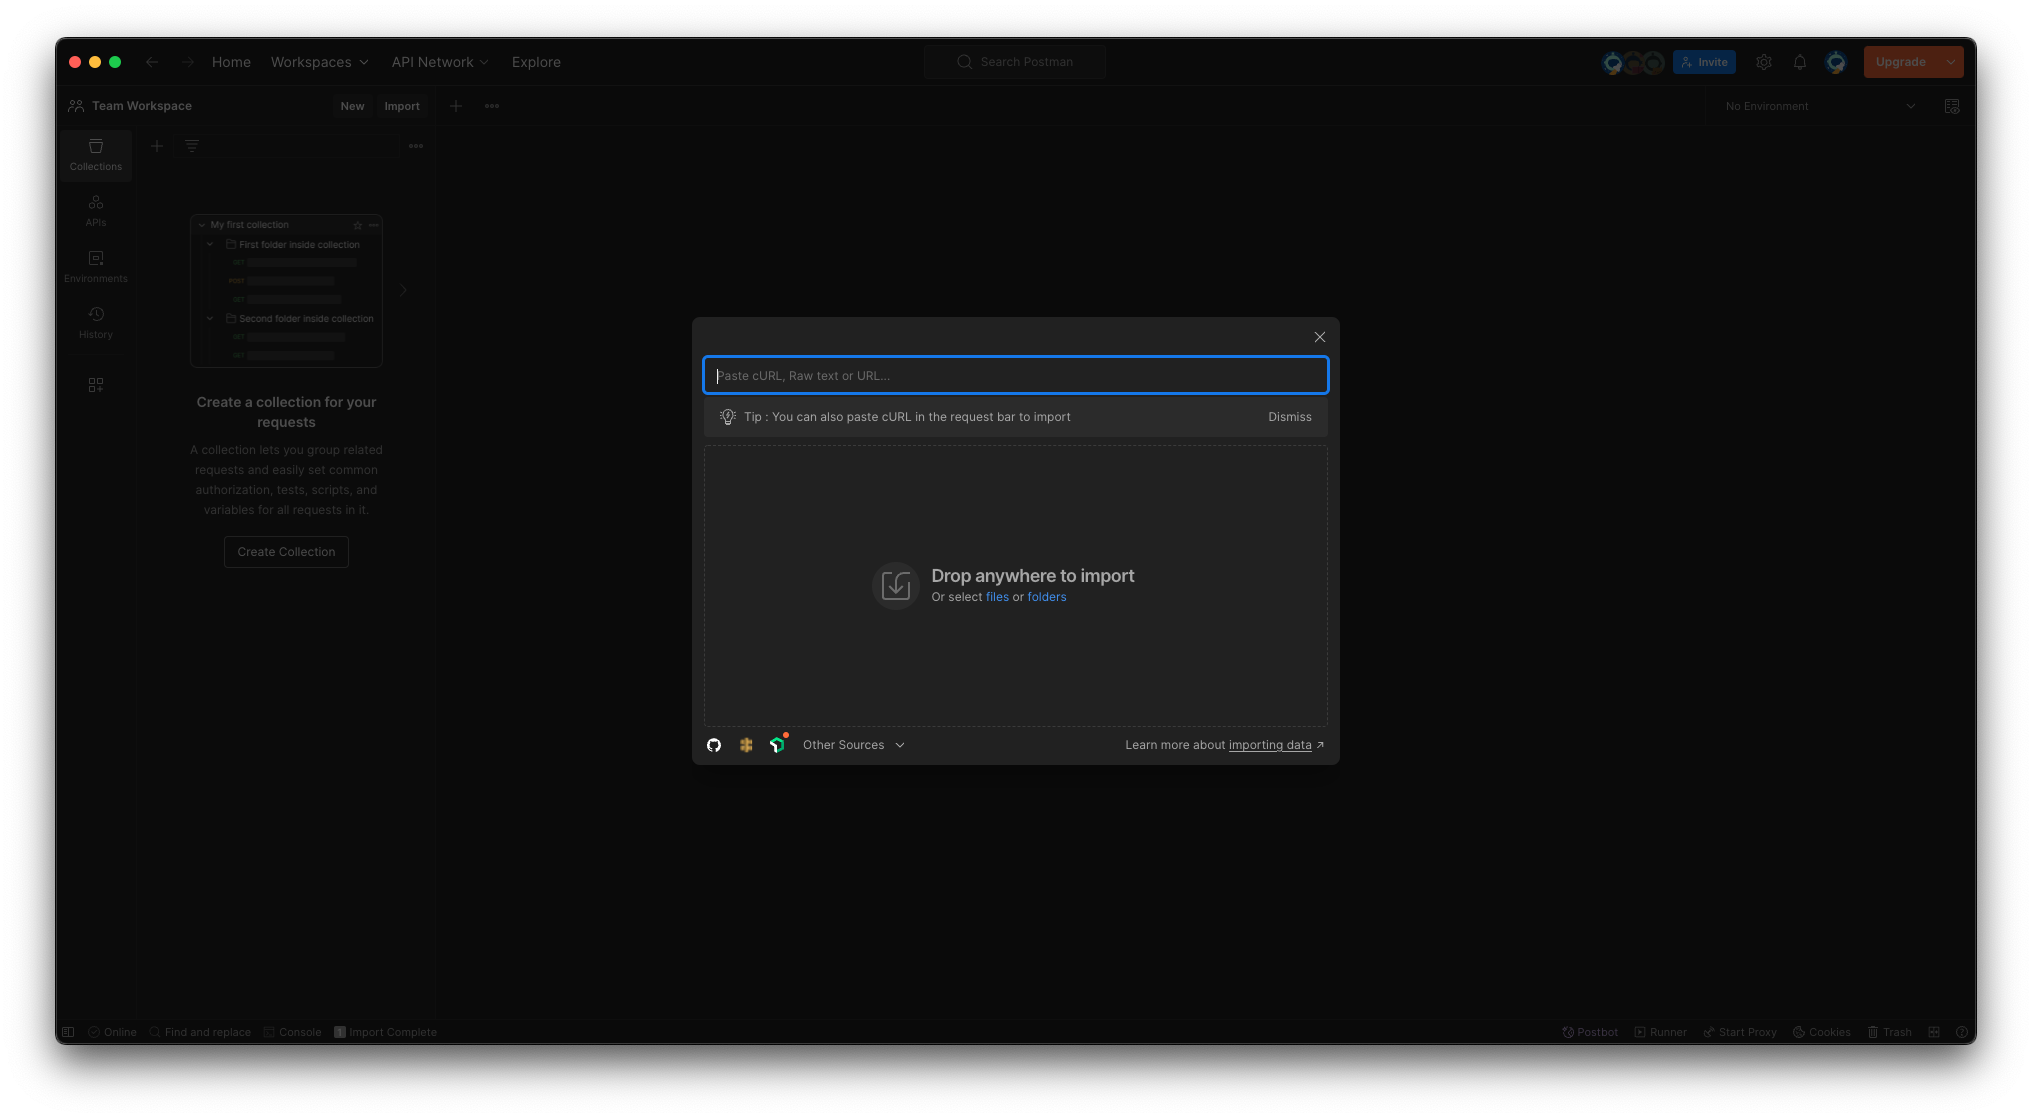Add a new collection with the plus icon

[157, 146]
